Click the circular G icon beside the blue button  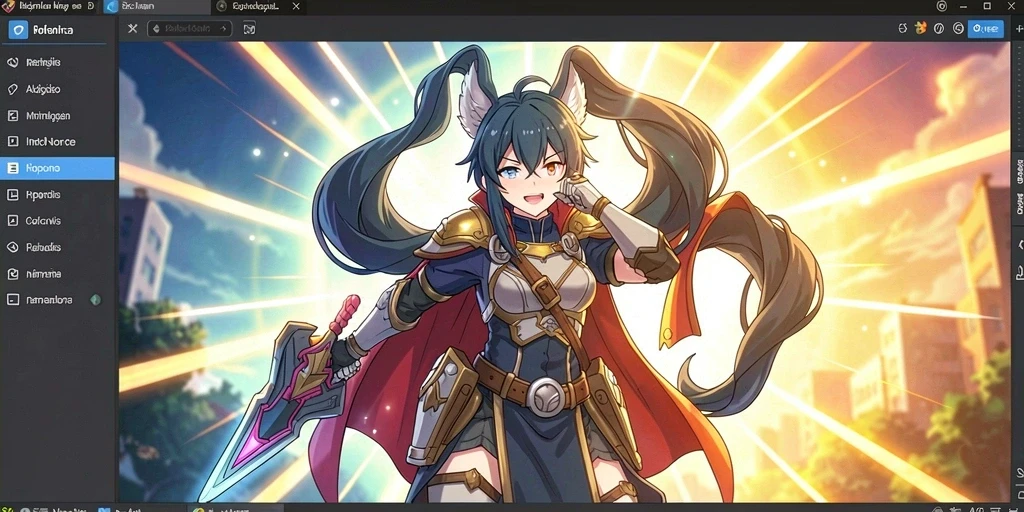click(x=958, y=28)
